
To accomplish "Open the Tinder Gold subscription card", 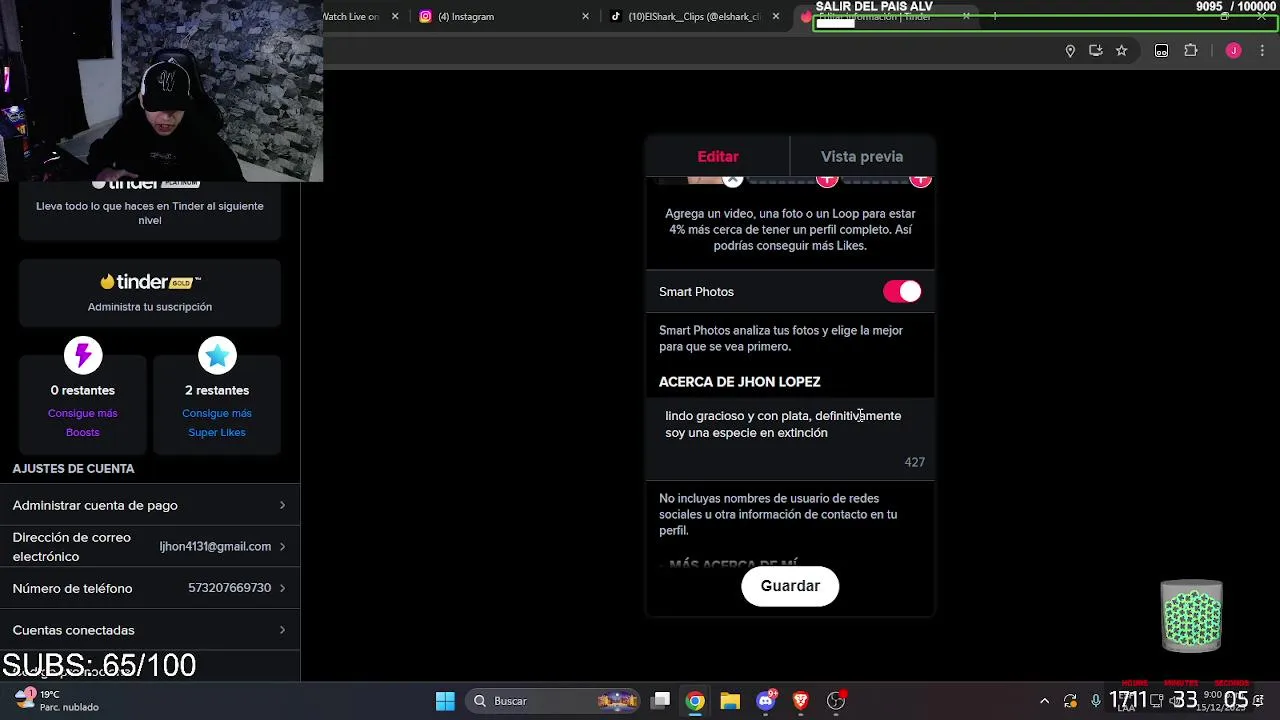I will pyautogui.click(x=150, y=292).
